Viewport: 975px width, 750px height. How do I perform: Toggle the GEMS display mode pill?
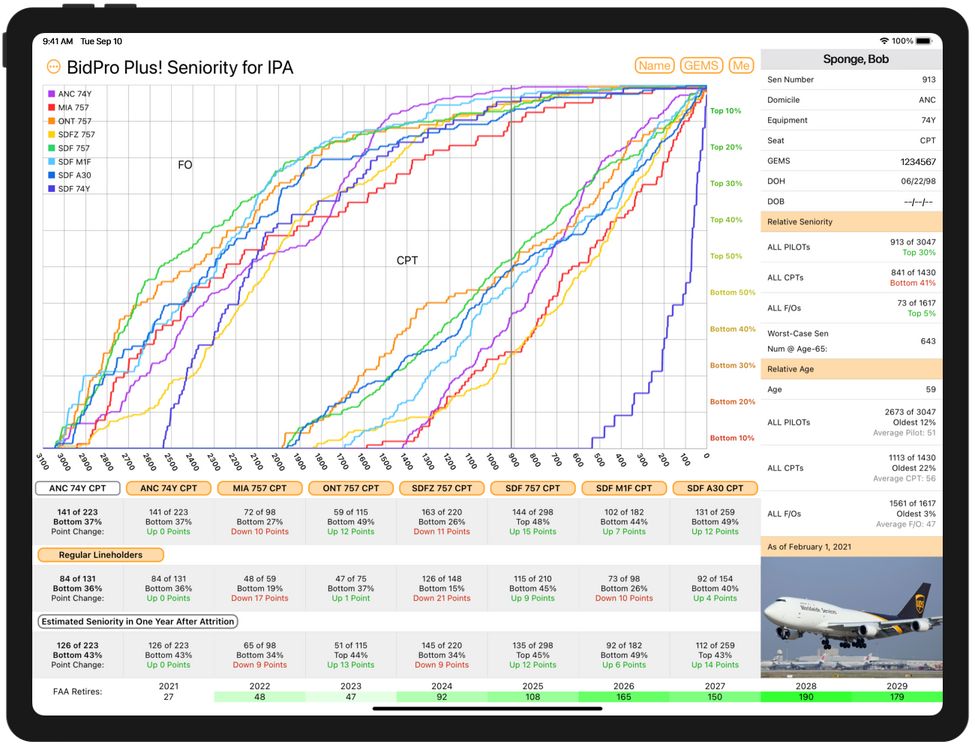pos(702,65)
